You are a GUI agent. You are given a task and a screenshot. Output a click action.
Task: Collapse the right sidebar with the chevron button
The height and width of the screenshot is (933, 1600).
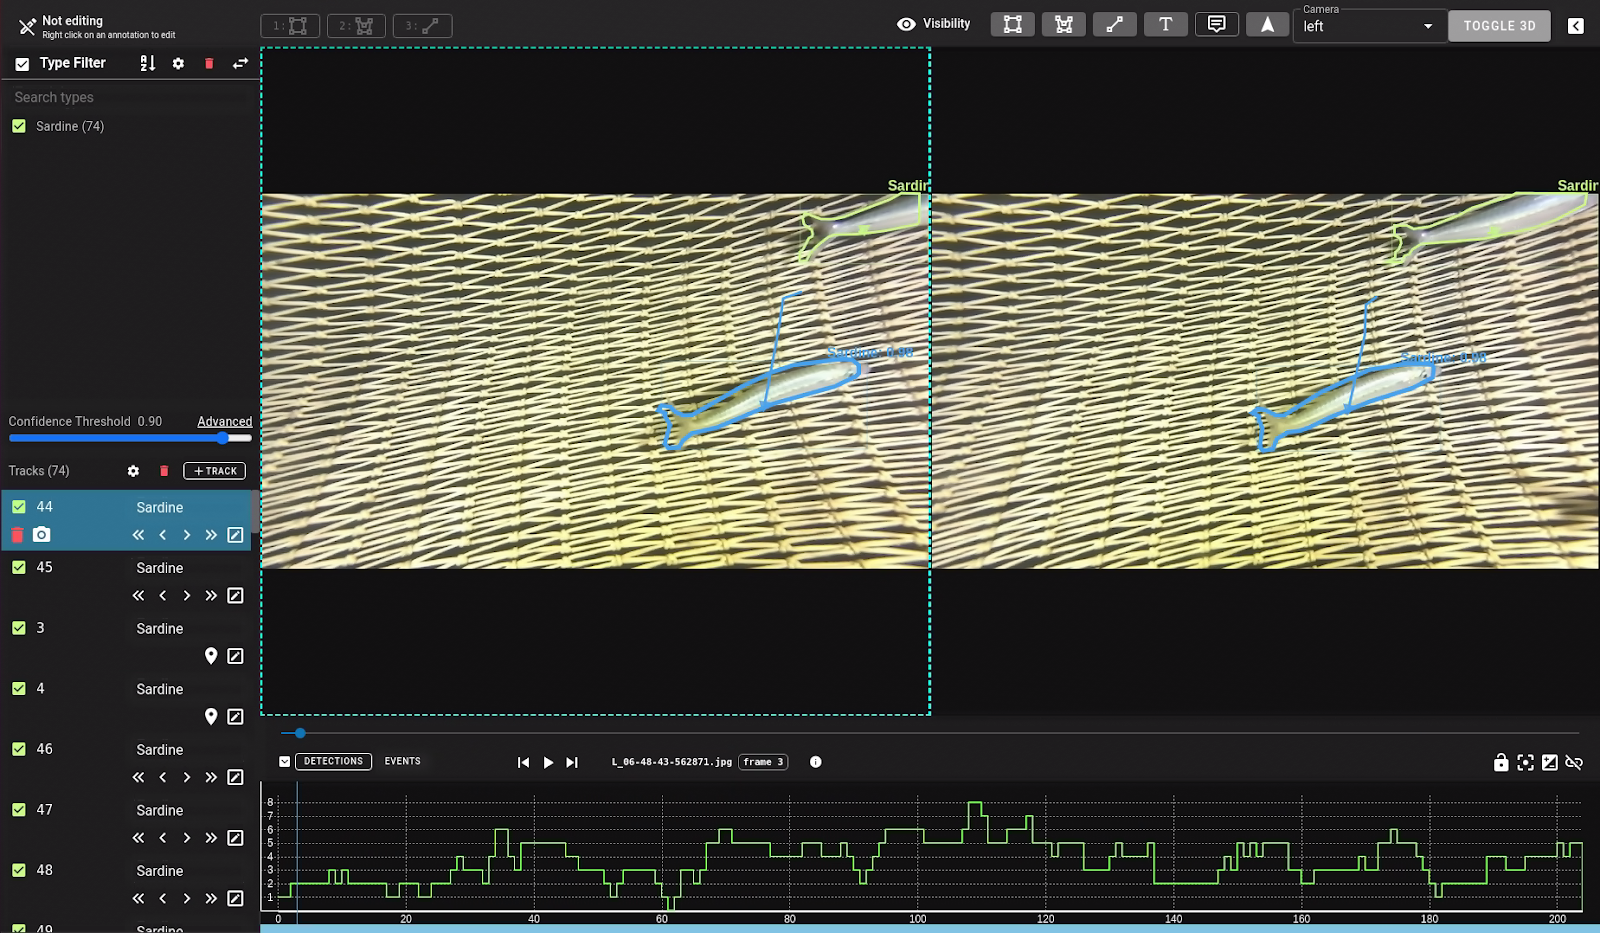[1575, 26]
